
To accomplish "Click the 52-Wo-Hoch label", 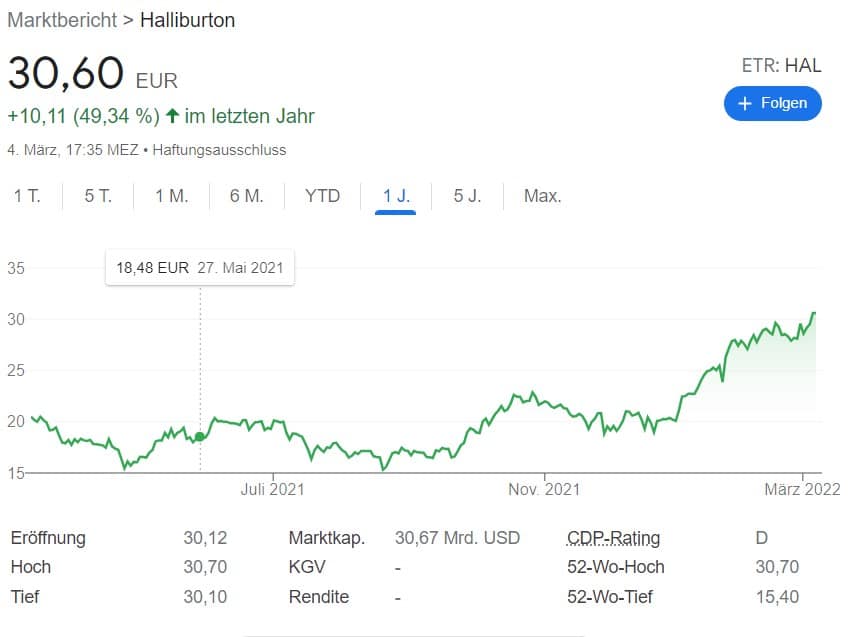I will coord(615,567).
